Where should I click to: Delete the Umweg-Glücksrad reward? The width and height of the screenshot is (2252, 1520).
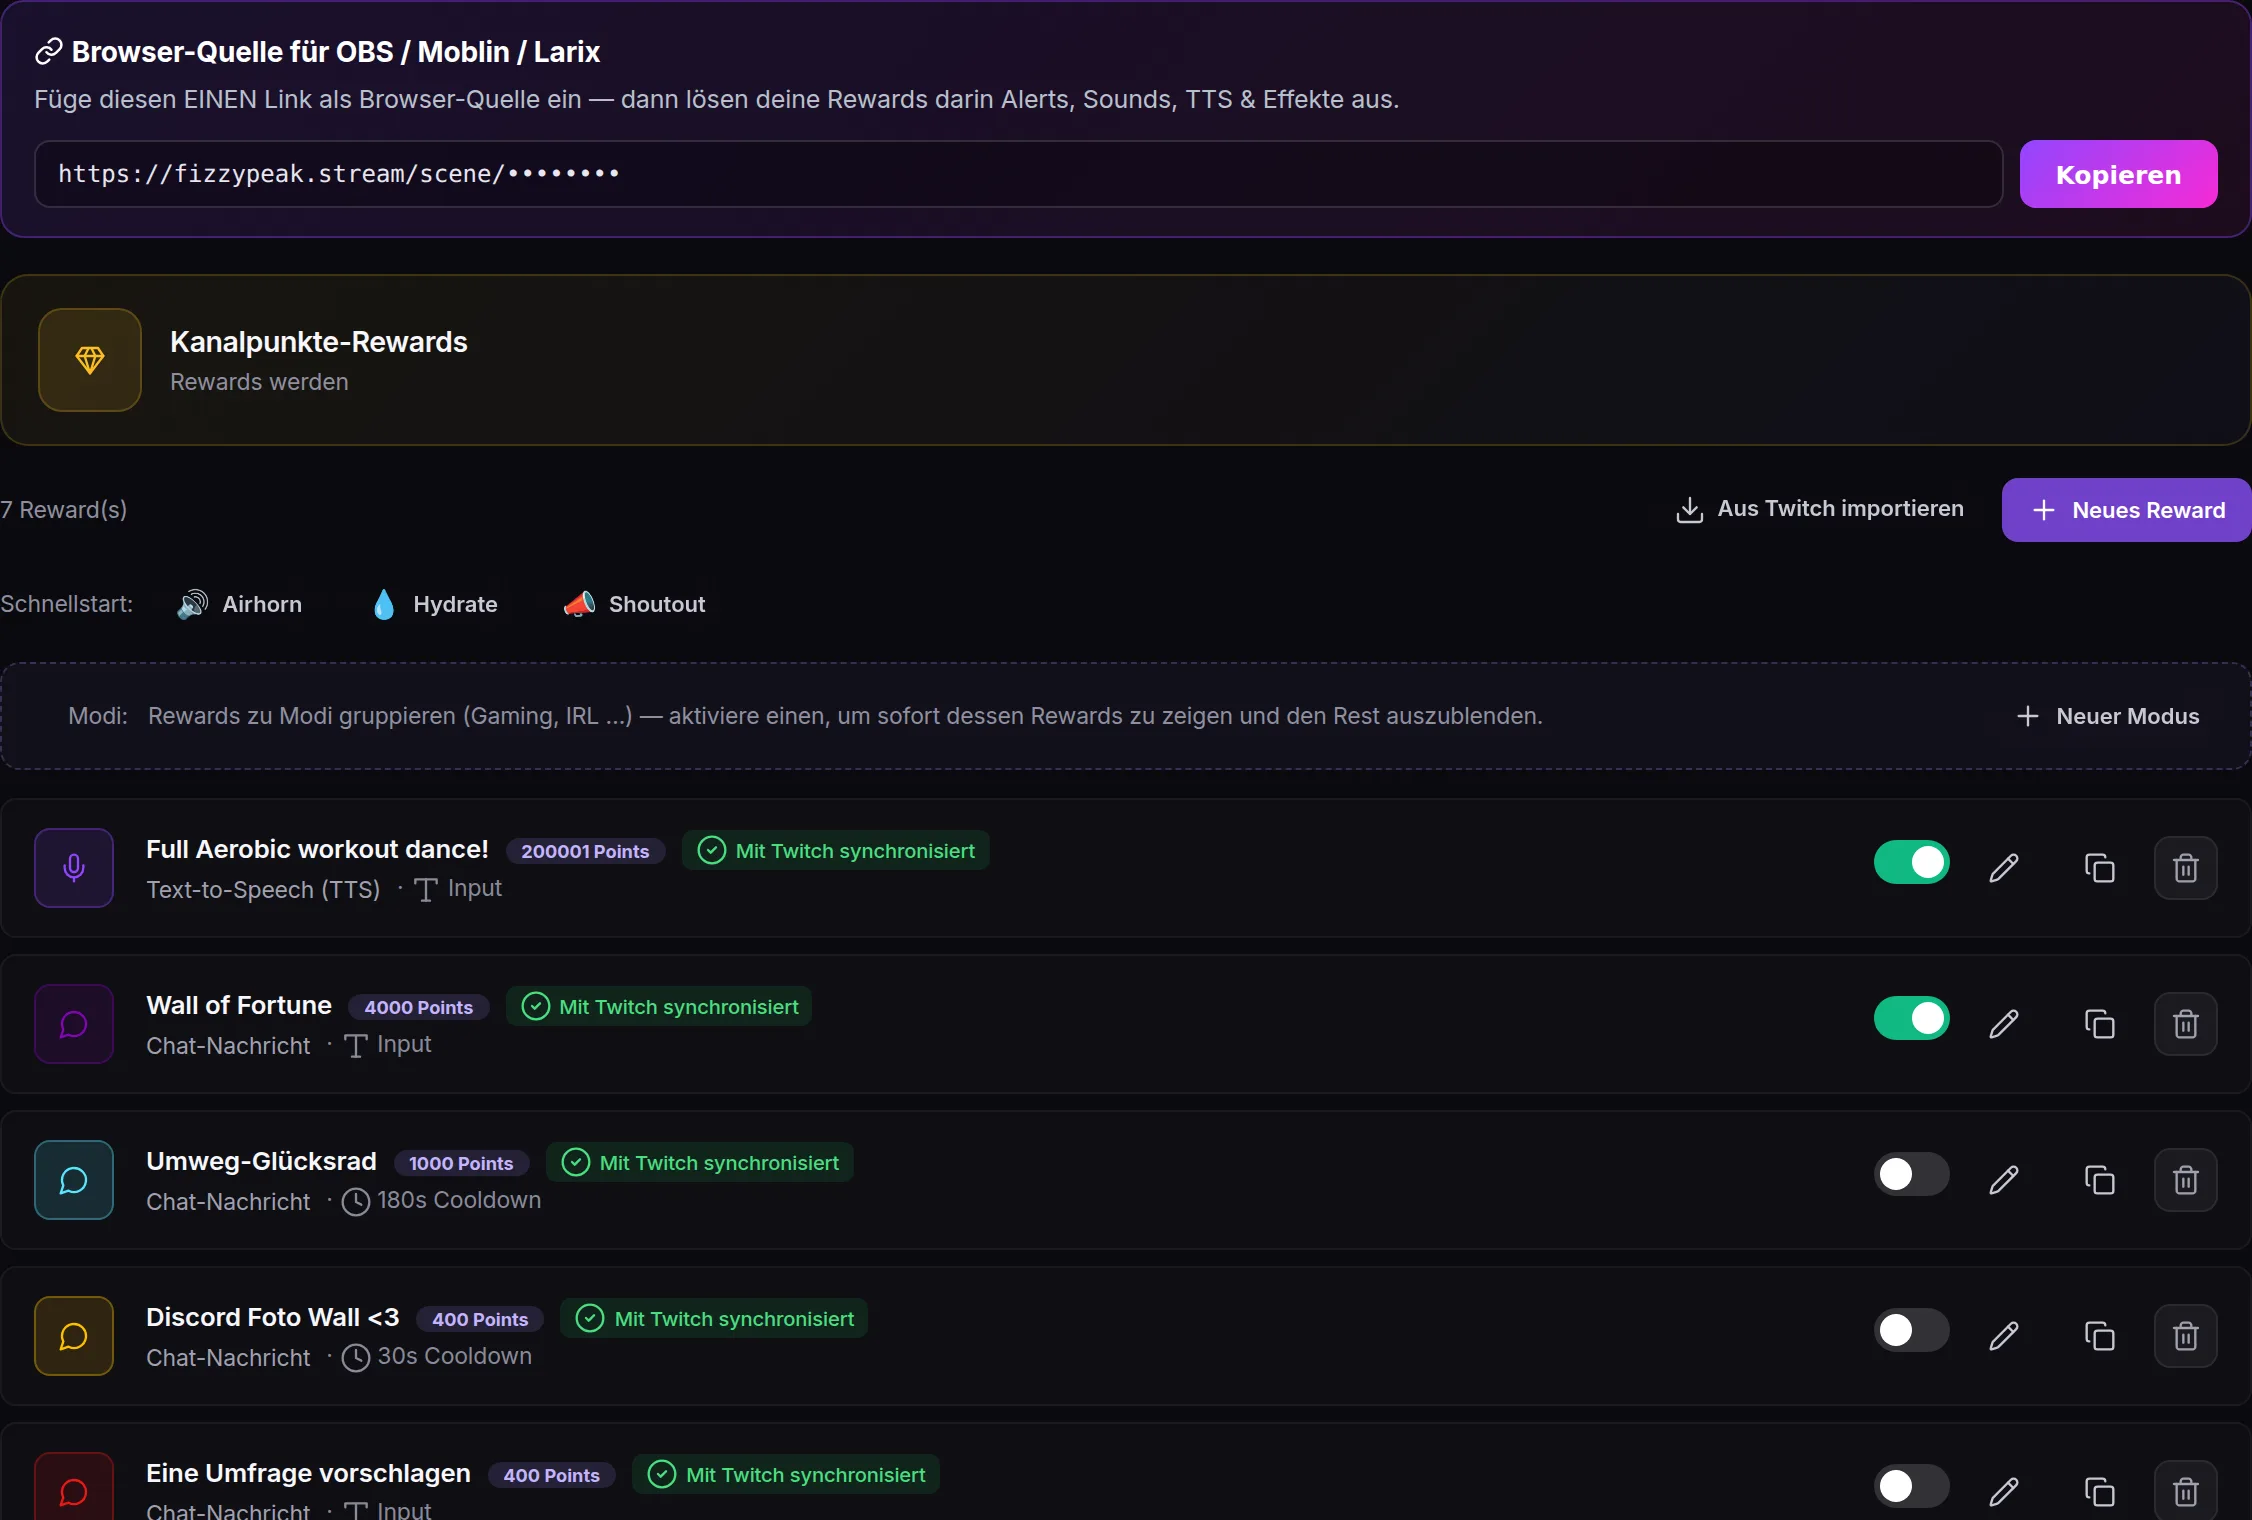click(2185, 1180)
